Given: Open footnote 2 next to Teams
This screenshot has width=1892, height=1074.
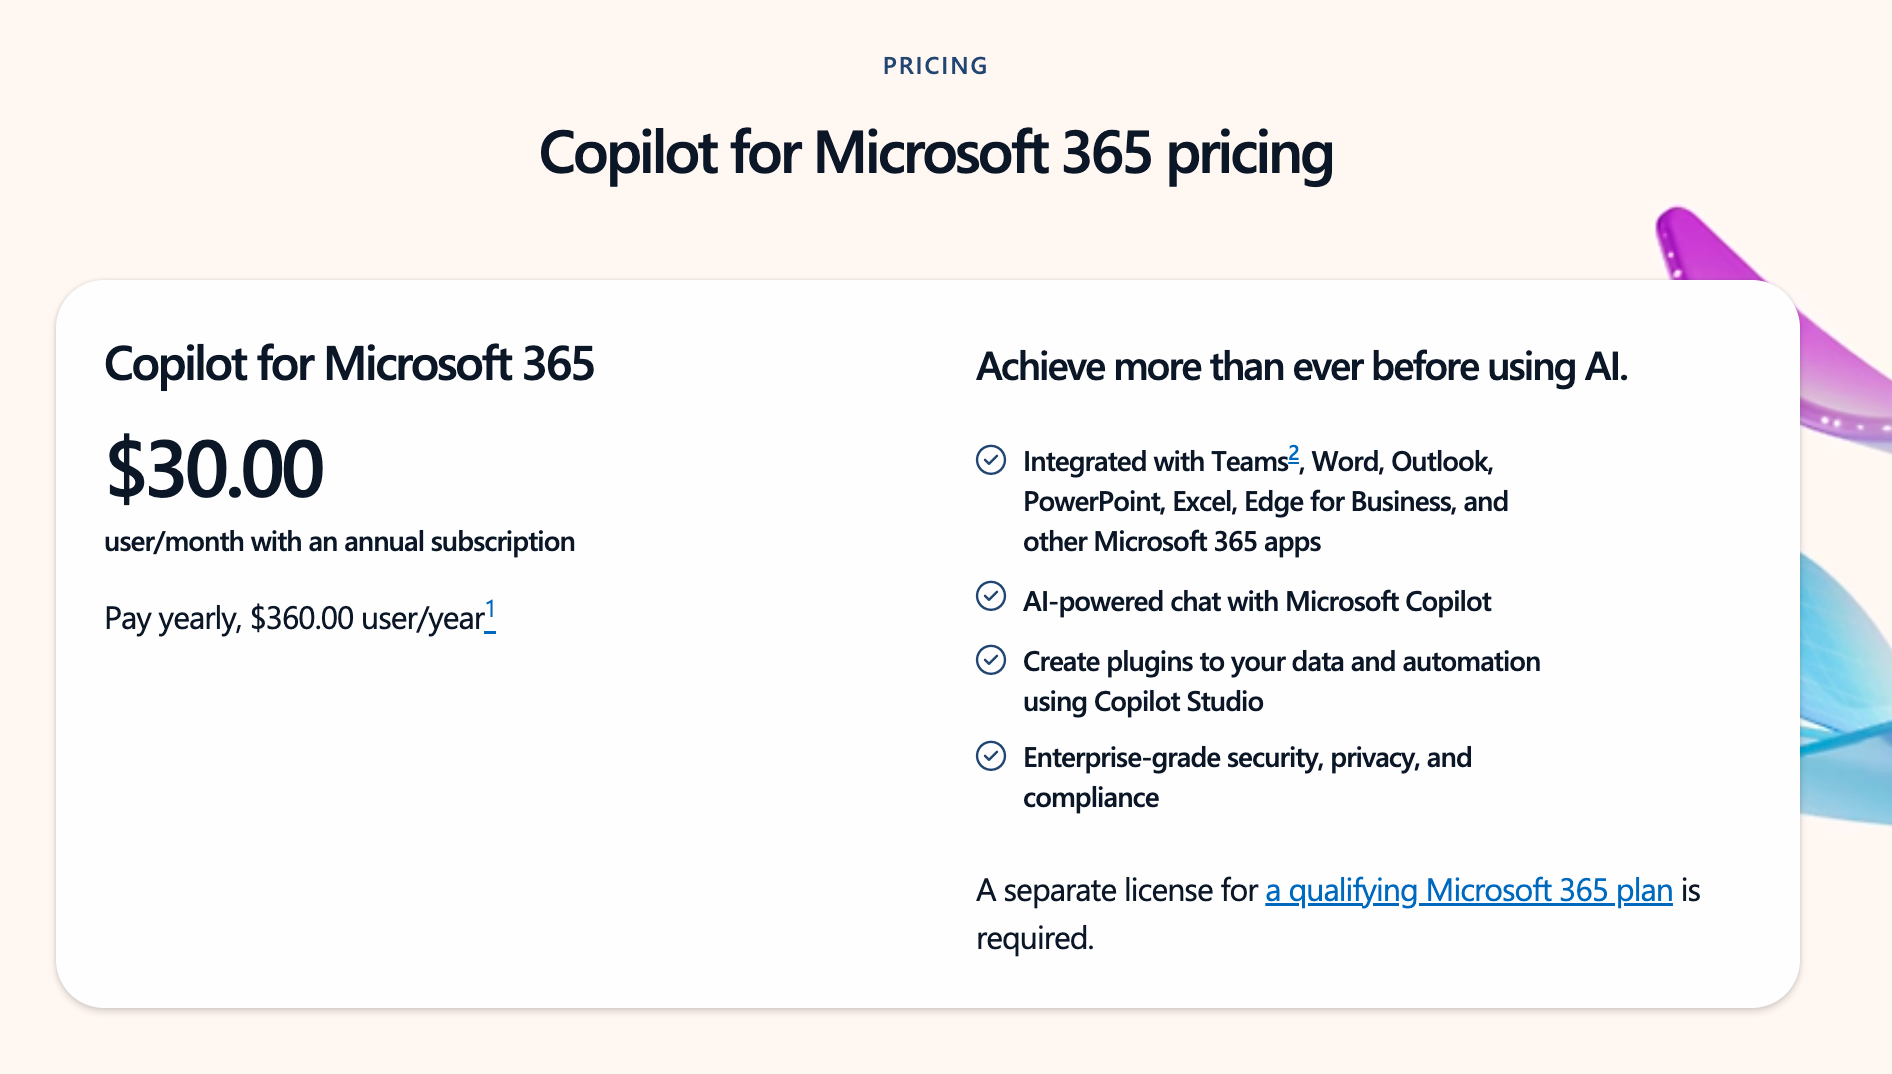Looking at the screenshot, I should 1293,455.
